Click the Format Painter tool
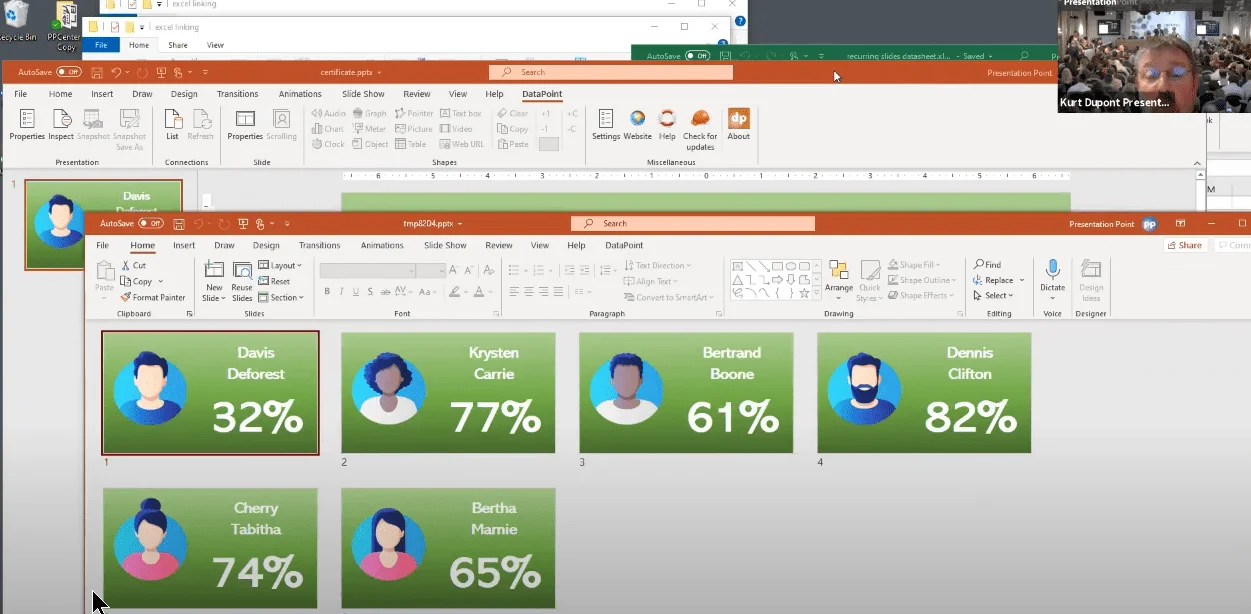 click(153, 297)
